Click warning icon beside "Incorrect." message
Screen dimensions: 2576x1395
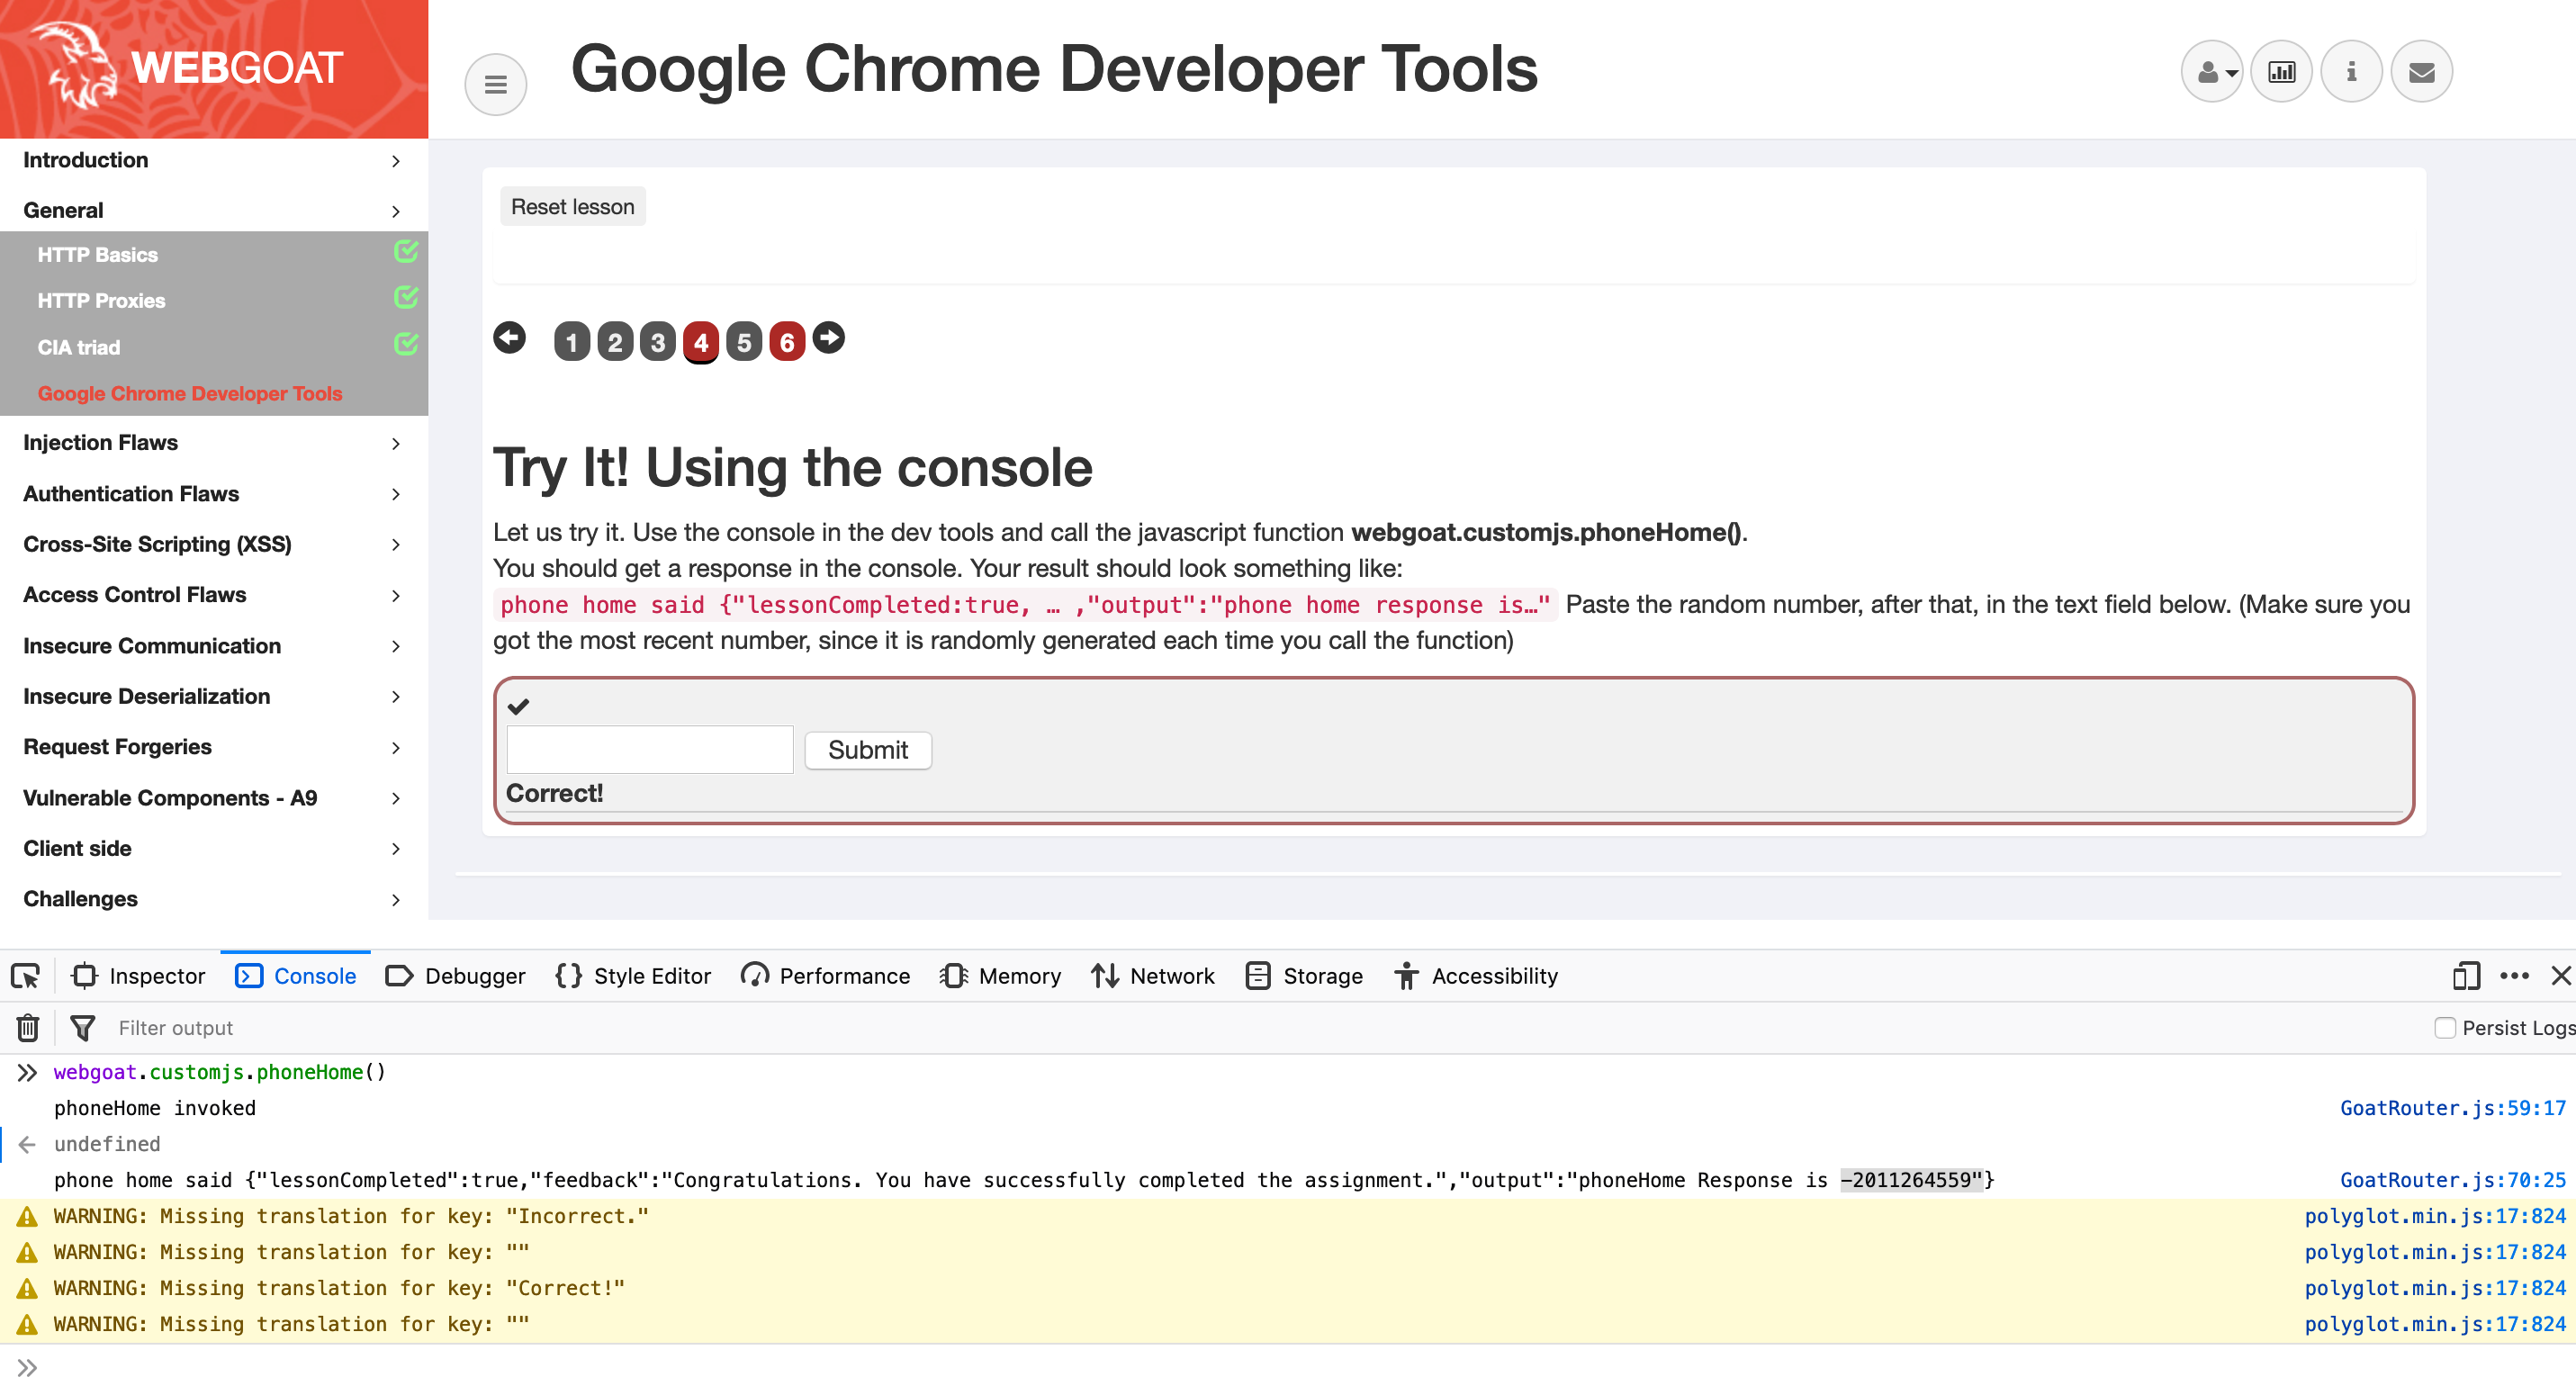tap(27, 1217)
